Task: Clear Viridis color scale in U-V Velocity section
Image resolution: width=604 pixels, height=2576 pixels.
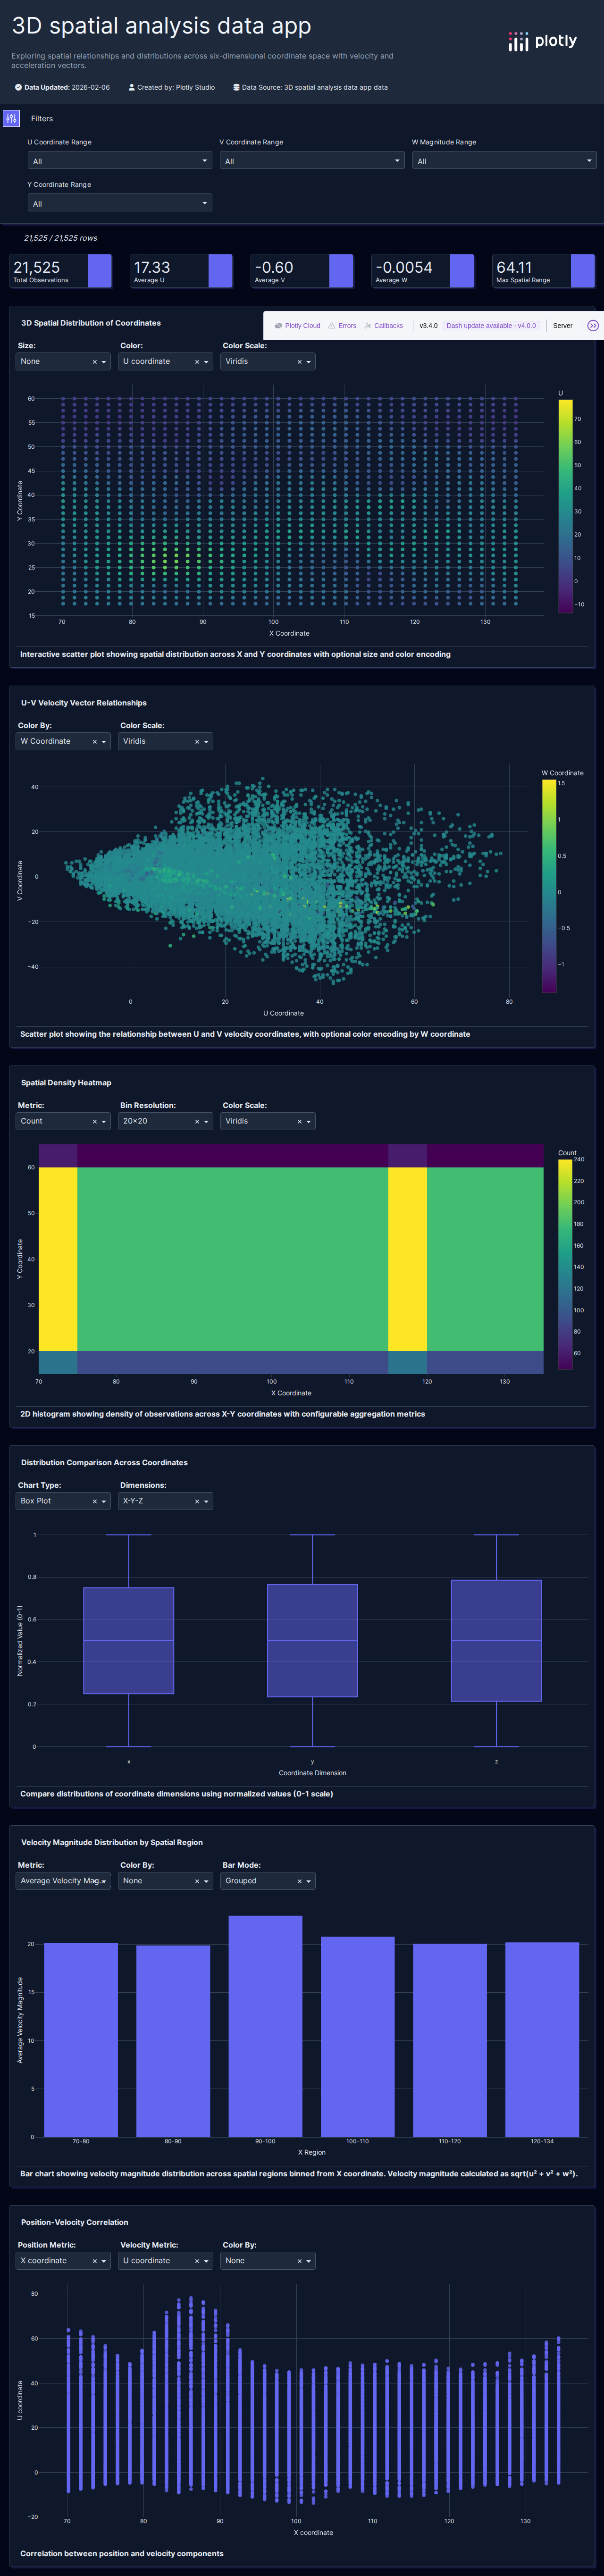Action: pyautogui.click(x=197, y=742)
